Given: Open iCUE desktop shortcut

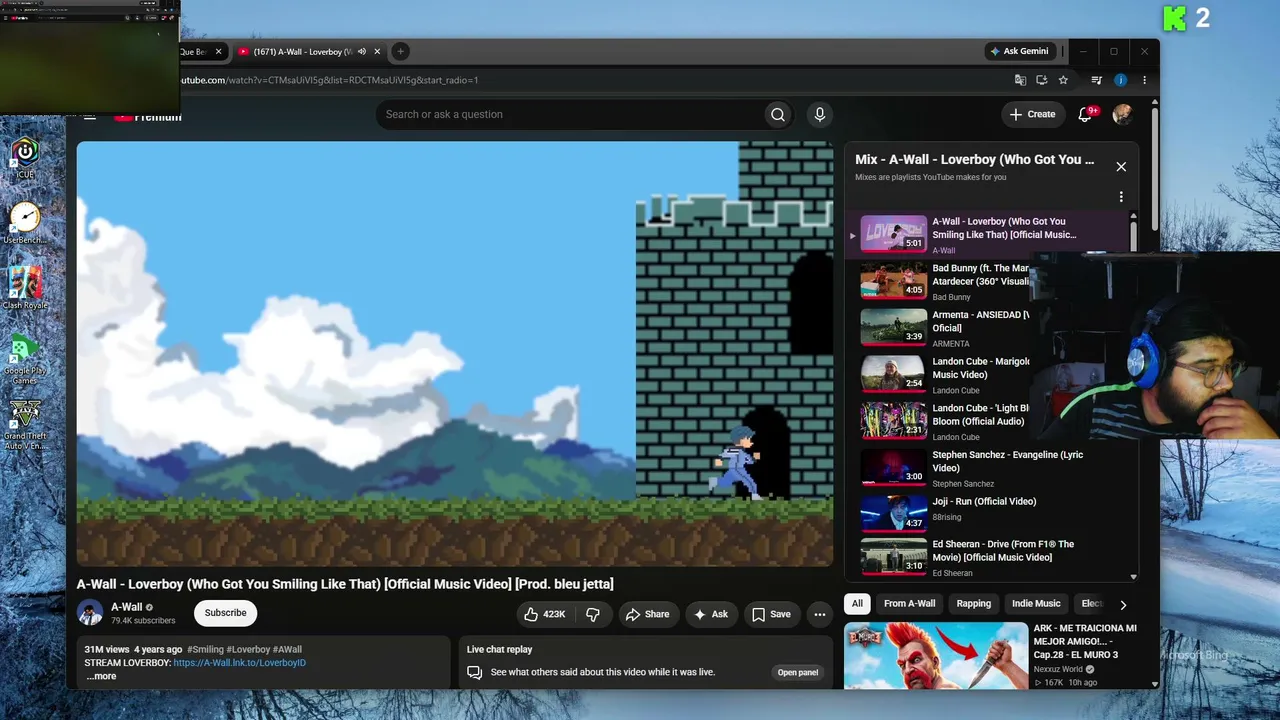Looking at the screenshot, I should click(x=25, y=157).
